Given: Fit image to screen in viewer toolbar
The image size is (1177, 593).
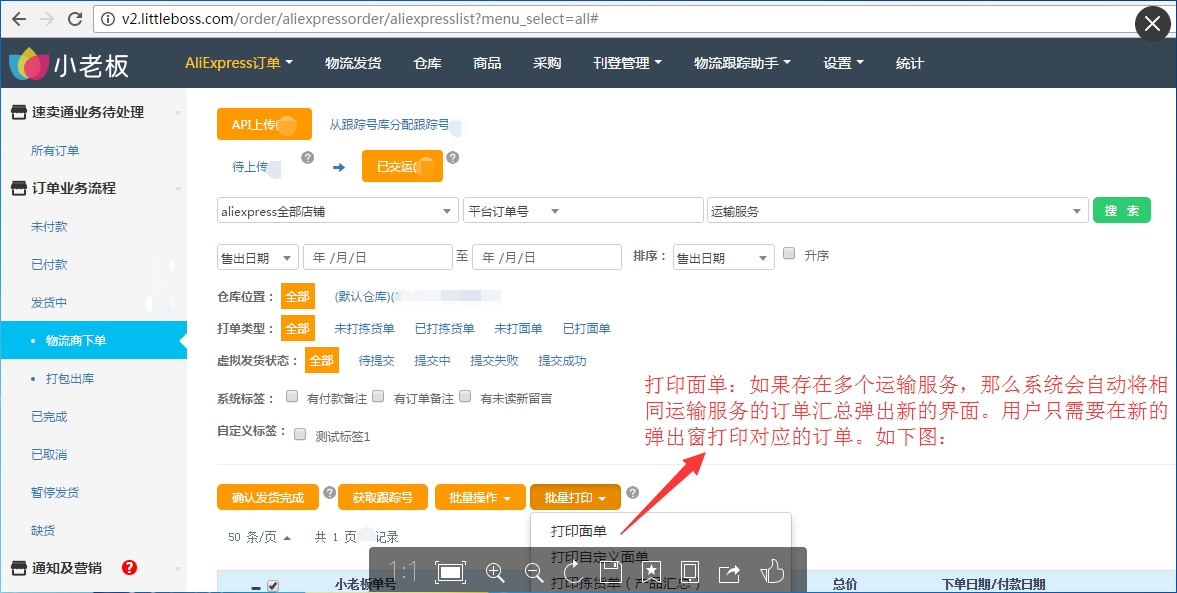Looking at the screenshot, I should 450,573.
